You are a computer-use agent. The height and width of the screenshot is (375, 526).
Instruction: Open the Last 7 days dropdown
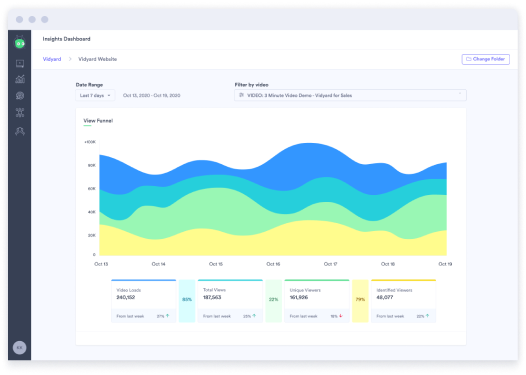(95, 96)
